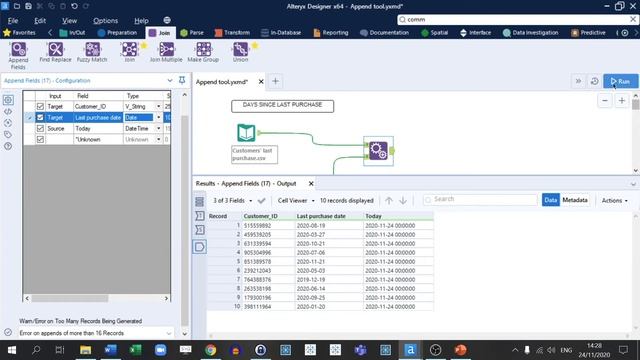Zoom in on the canvas
The height and width of the screenshot is (360, 640).
coord(622,100)
